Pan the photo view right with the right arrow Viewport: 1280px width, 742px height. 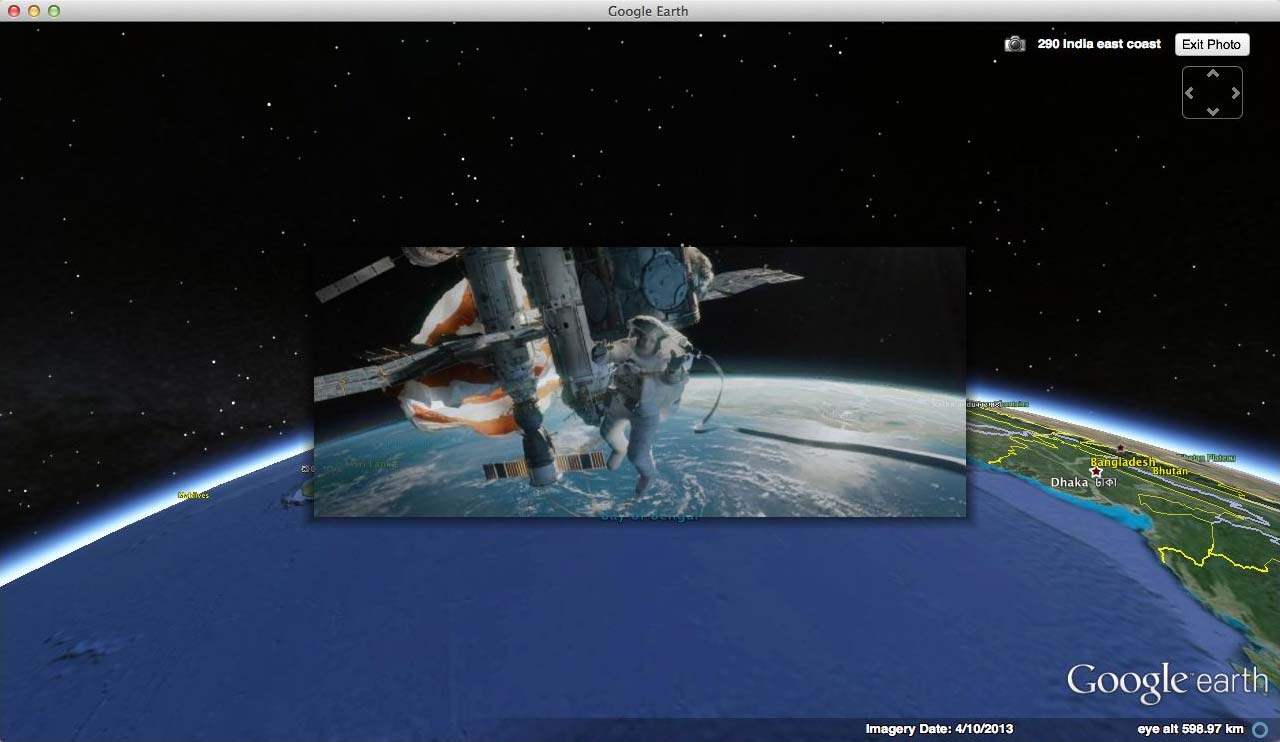coord(1236,93)
